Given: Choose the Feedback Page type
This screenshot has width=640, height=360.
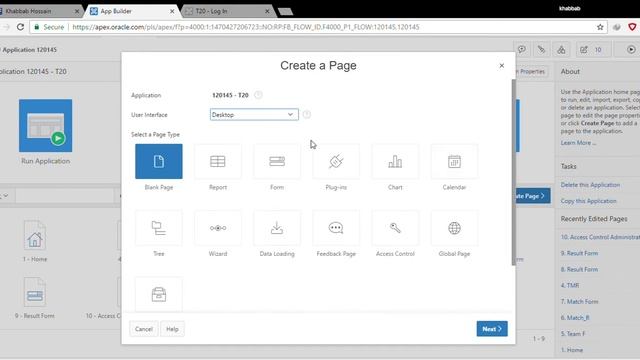Looking at the screenshot, I should 336,228.
